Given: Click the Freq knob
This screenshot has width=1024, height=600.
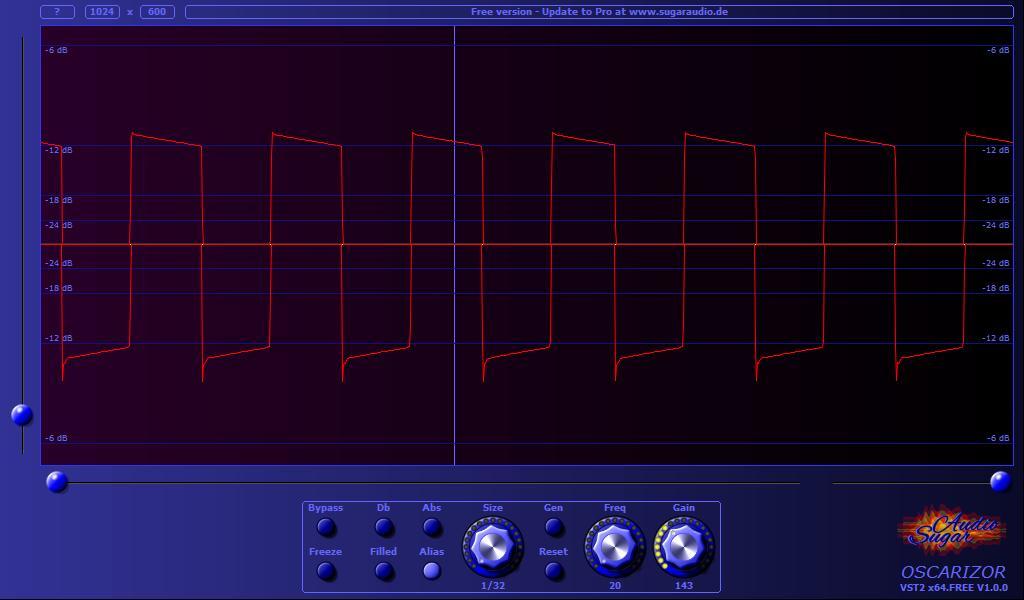Looking at the screenshot, I should [x=614, y=546].
